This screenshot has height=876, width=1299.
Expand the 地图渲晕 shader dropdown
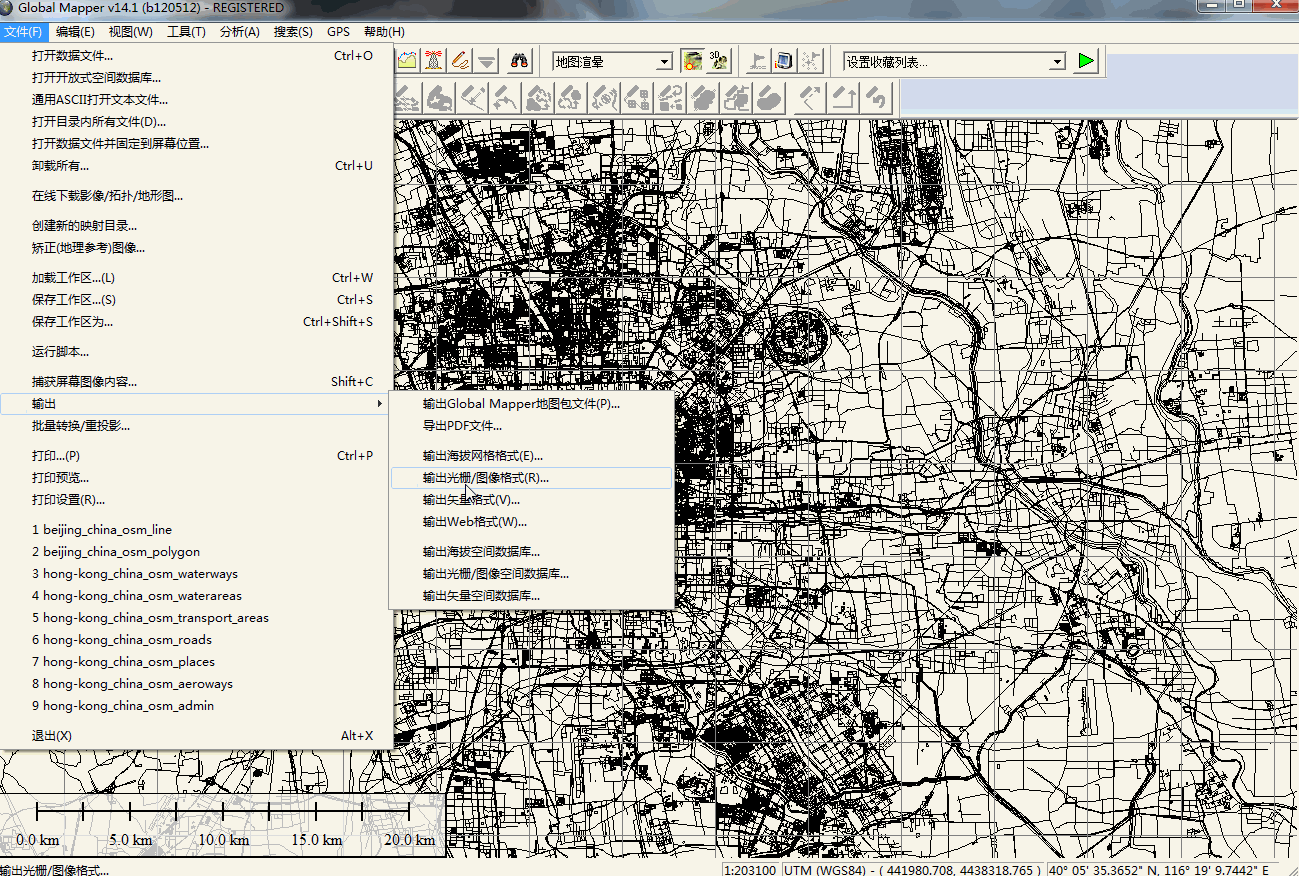[664, 62]
